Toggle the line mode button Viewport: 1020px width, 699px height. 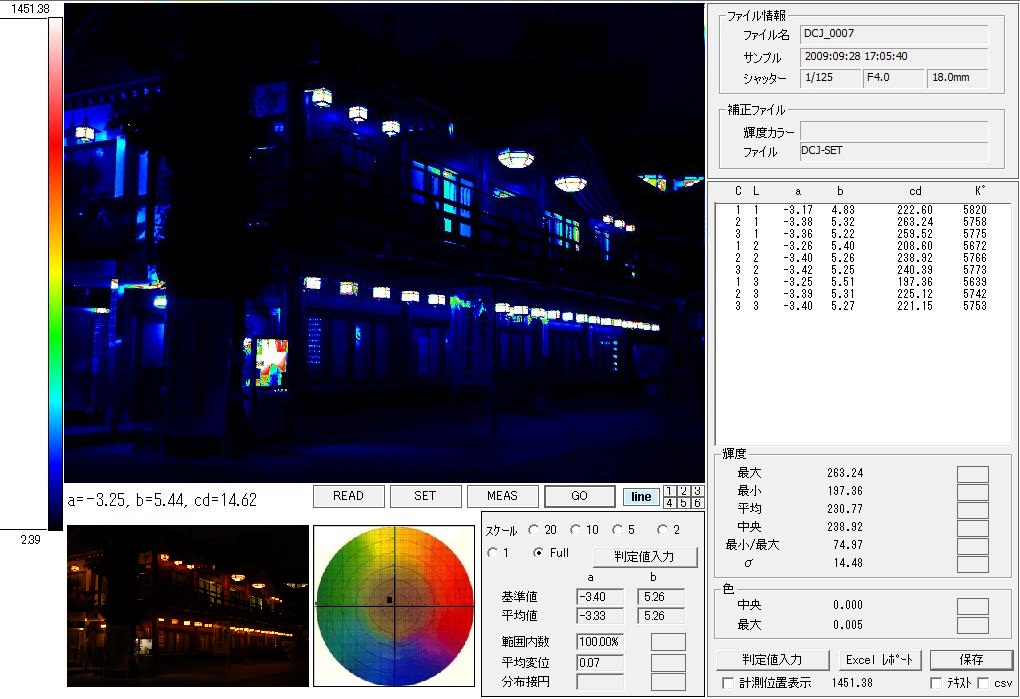point(641,497)
